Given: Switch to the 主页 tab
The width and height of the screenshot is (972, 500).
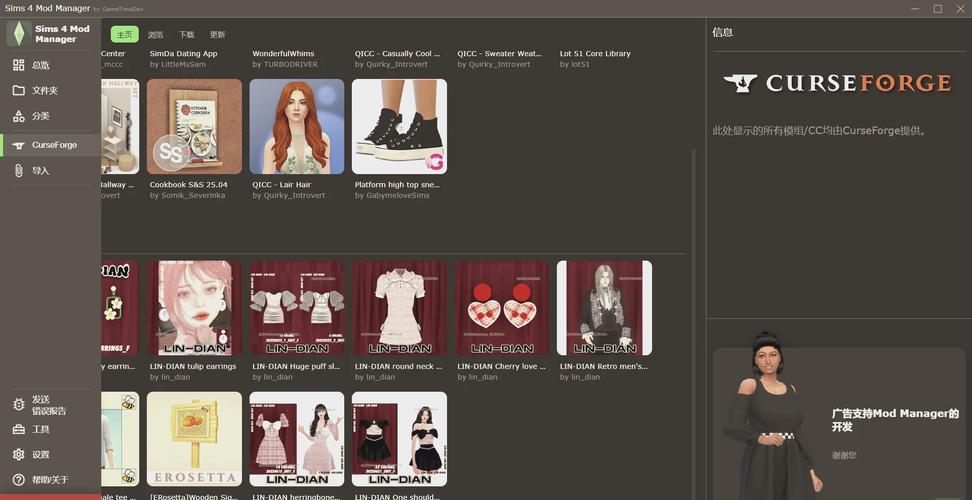Looking at the screenshot, I should tap(125, 35).
